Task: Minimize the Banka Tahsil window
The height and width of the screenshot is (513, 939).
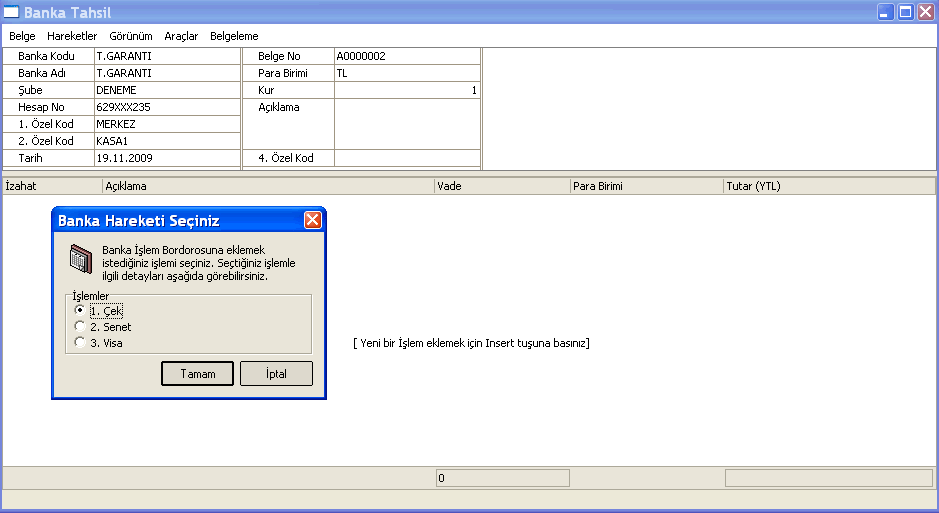Action: click(x=886, y=12)
